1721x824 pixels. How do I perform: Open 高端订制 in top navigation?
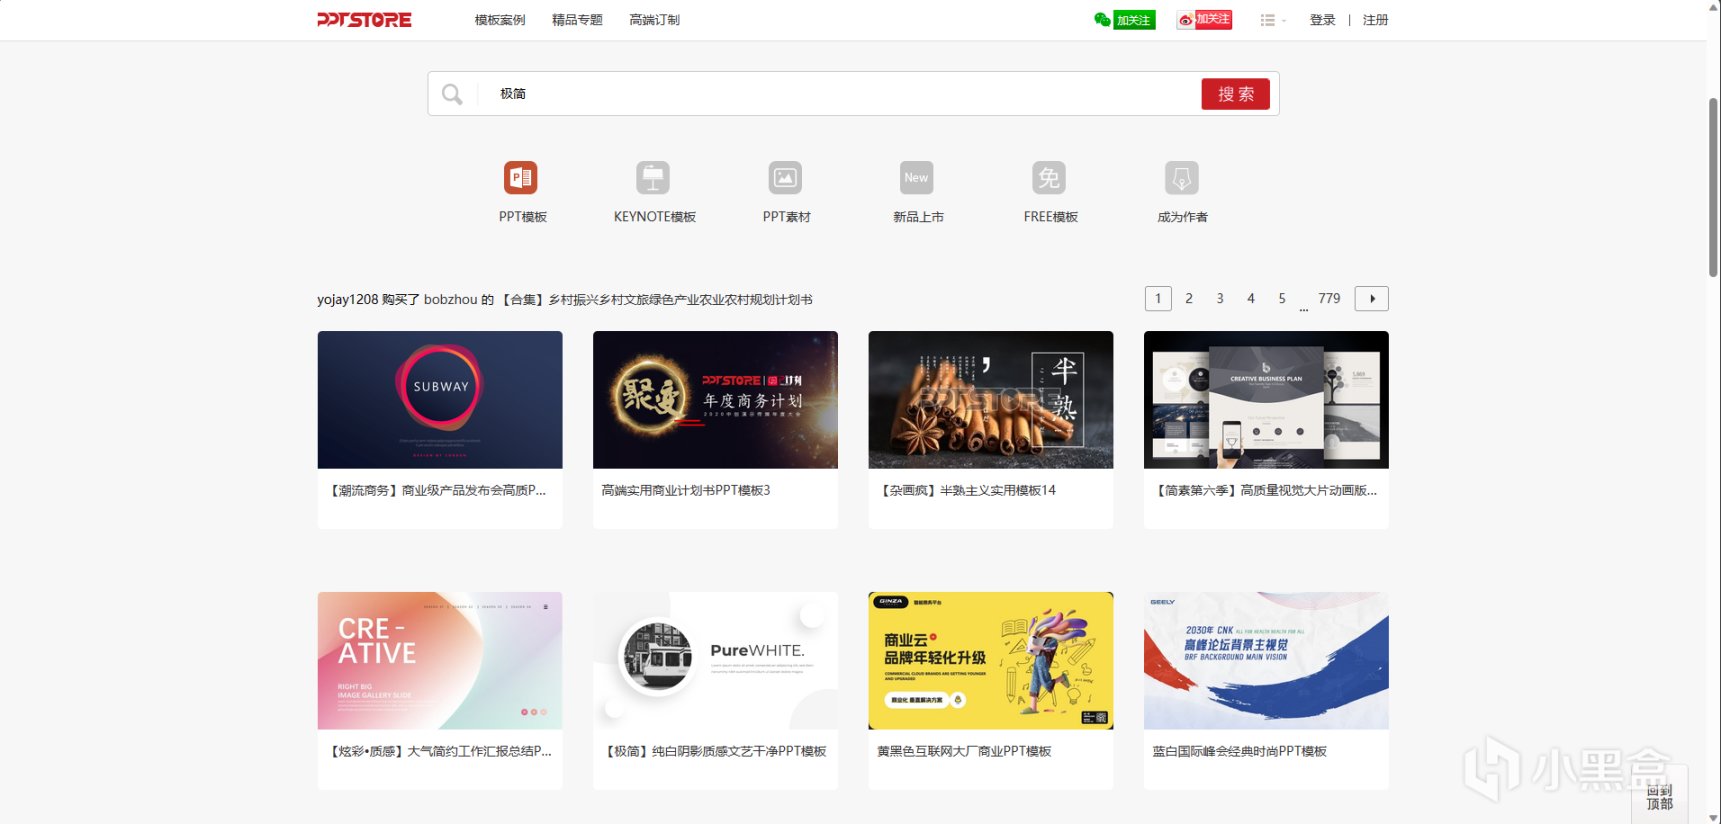(655, 20)
